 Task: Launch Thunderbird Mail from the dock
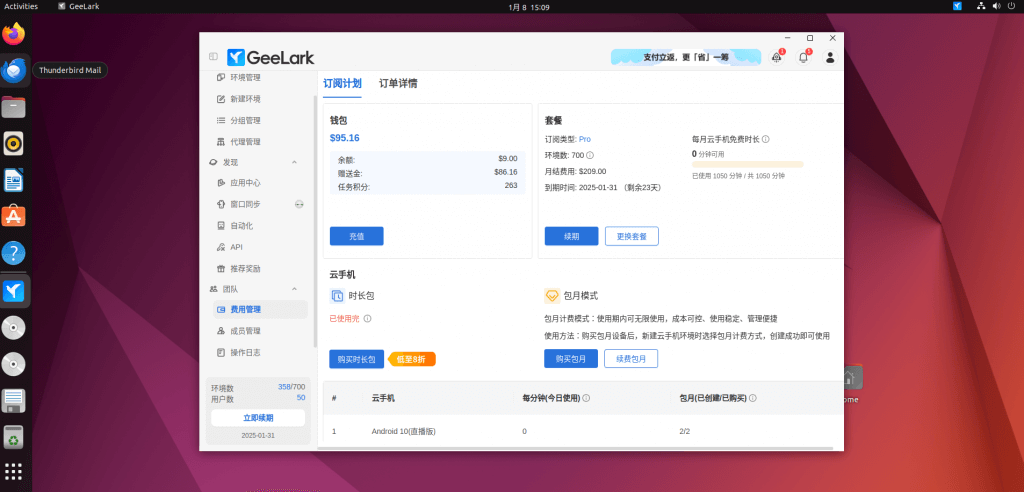coord(14,70)
